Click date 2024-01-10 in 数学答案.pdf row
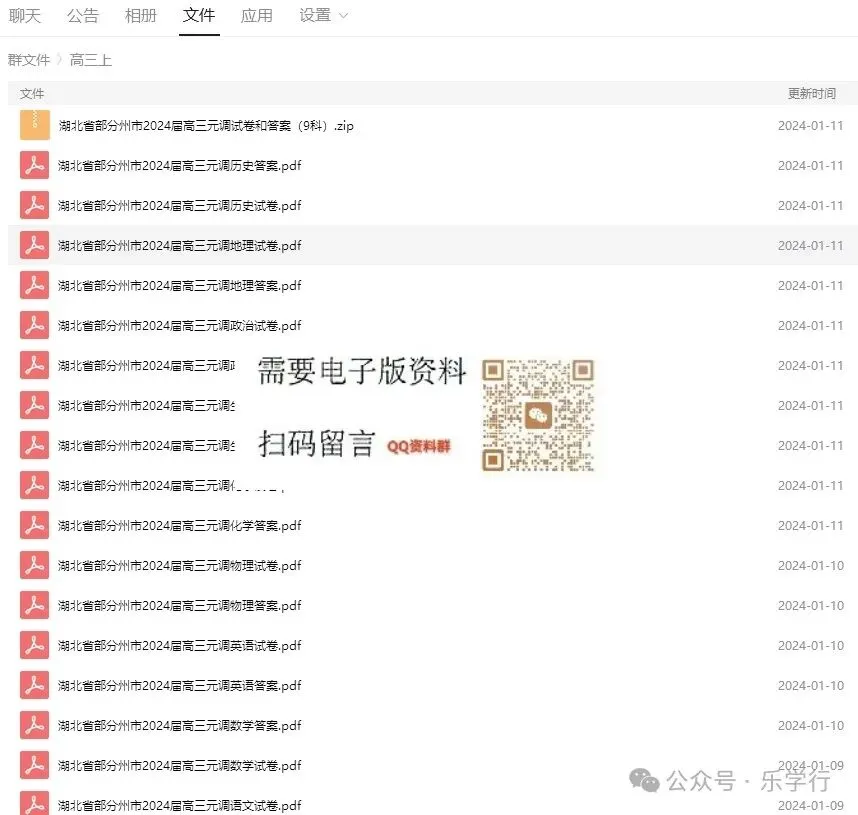 click(810, 726)
